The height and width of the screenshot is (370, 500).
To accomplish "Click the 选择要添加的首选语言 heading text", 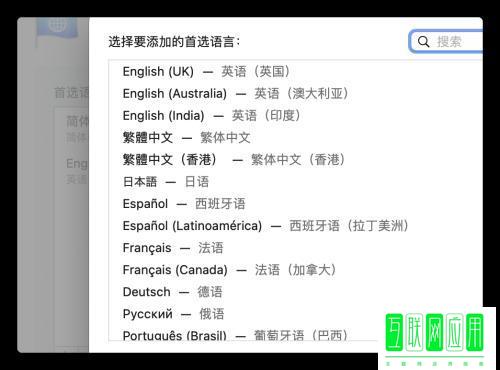I will pyautogui.click(x=174, y=42).
